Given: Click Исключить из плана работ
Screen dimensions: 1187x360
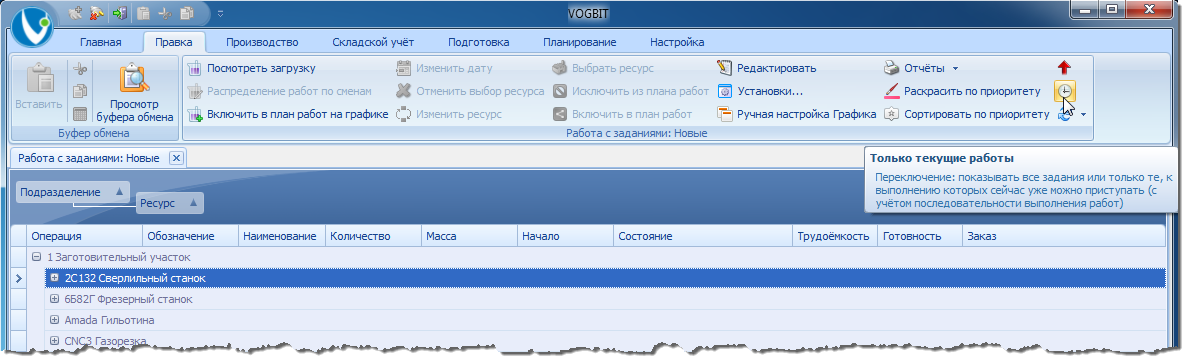Looking at the screenshot, I should 631,92.
